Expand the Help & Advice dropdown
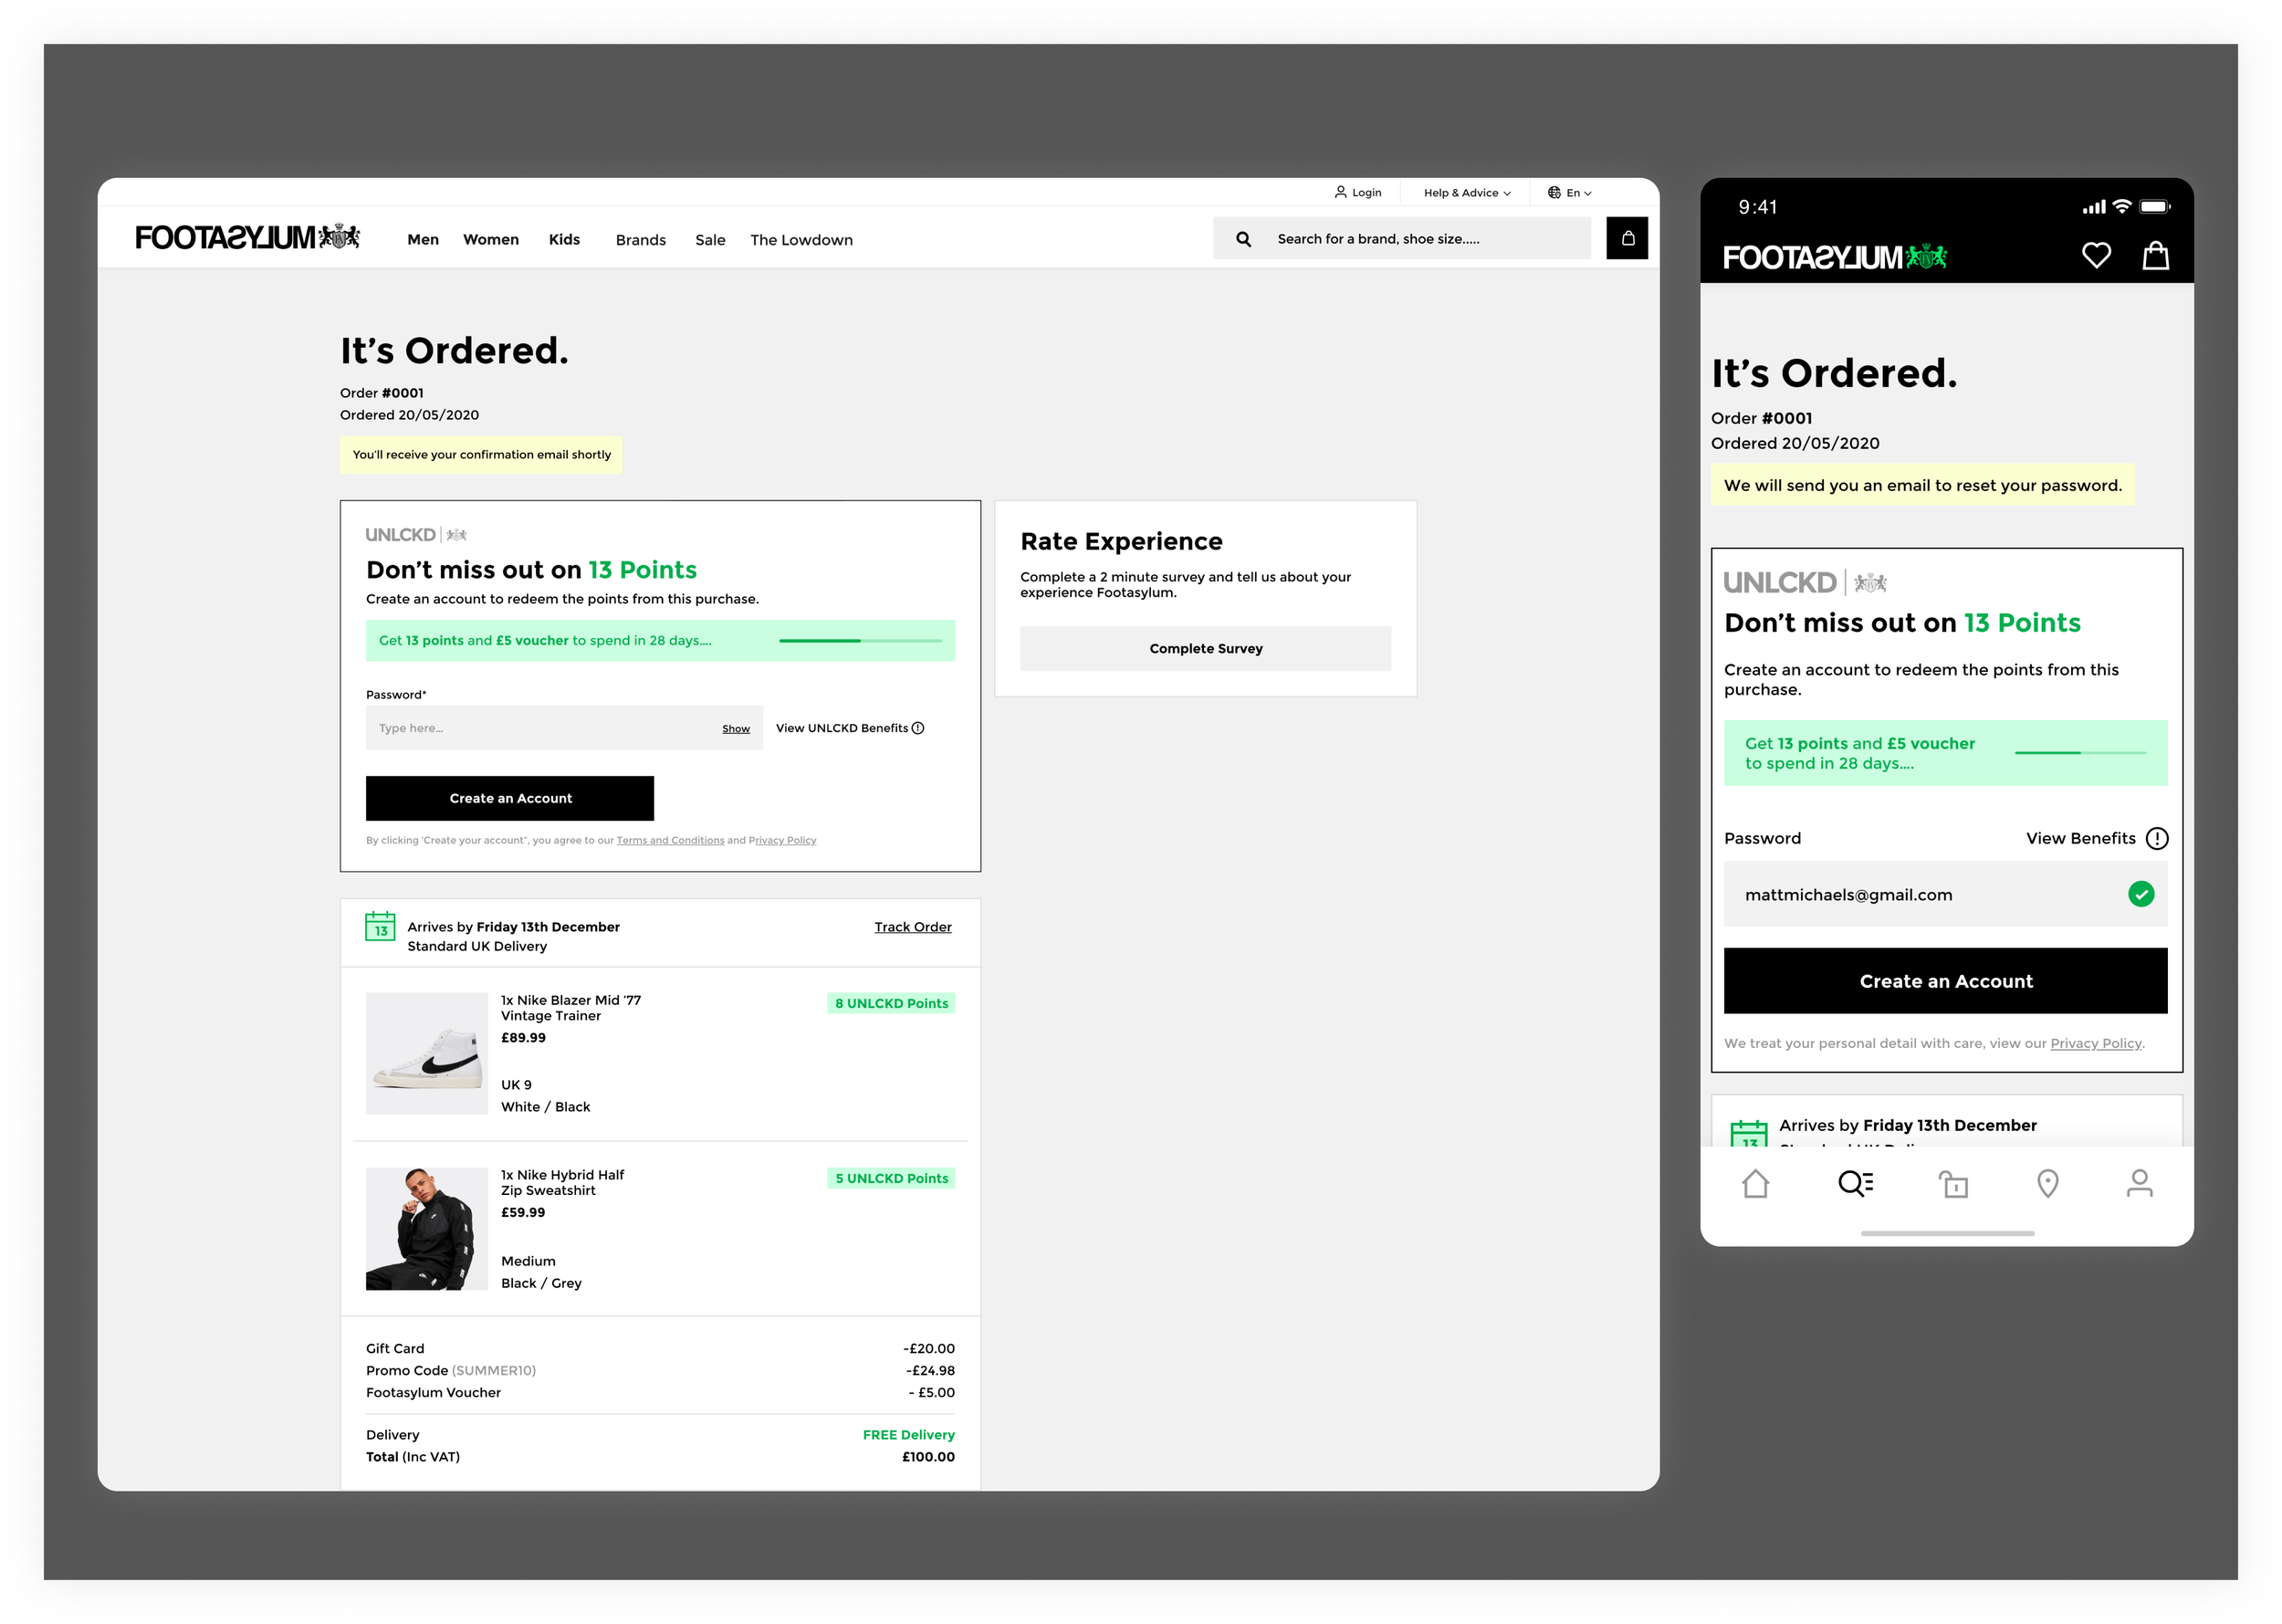2282x1624 pixels. [1467, 193]
